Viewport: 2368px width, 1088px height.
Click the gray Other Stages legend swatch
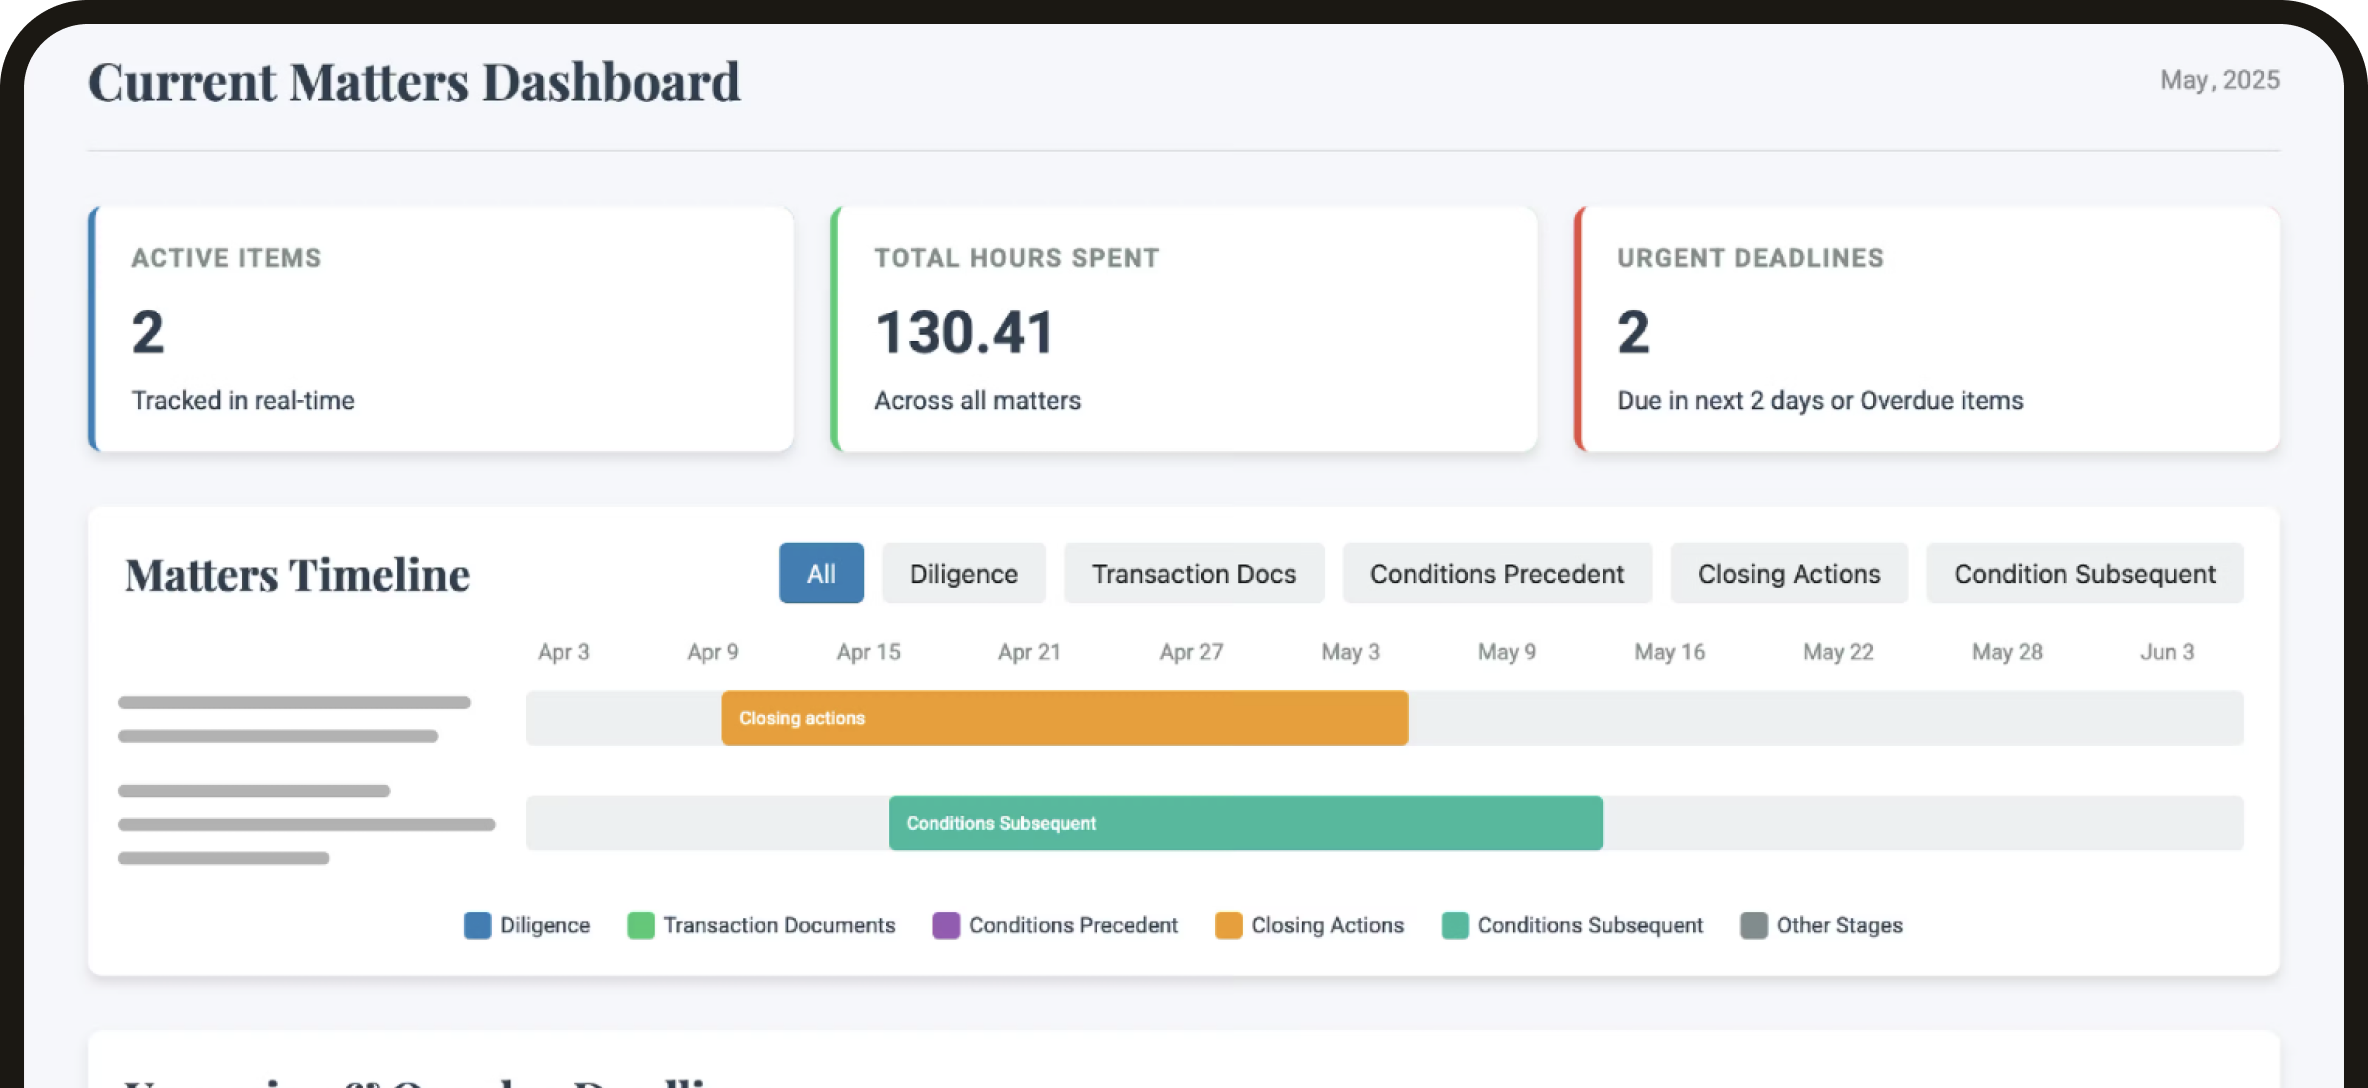click(x=1754, y=925)
